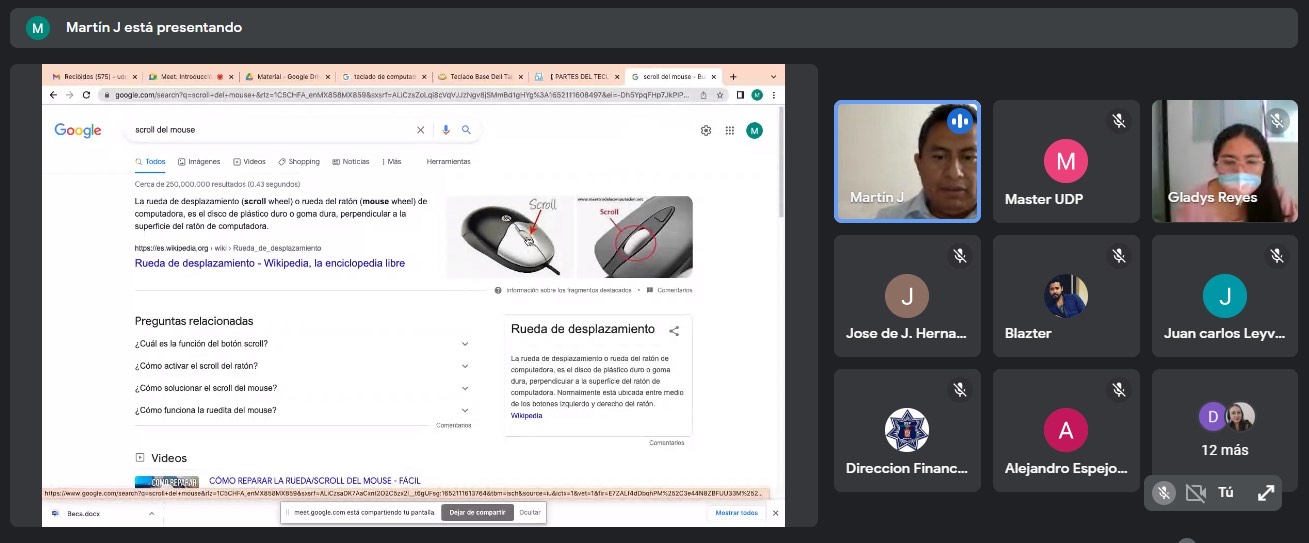Click the browser reload icon
1309x543 pixels.
coord(86,95)
